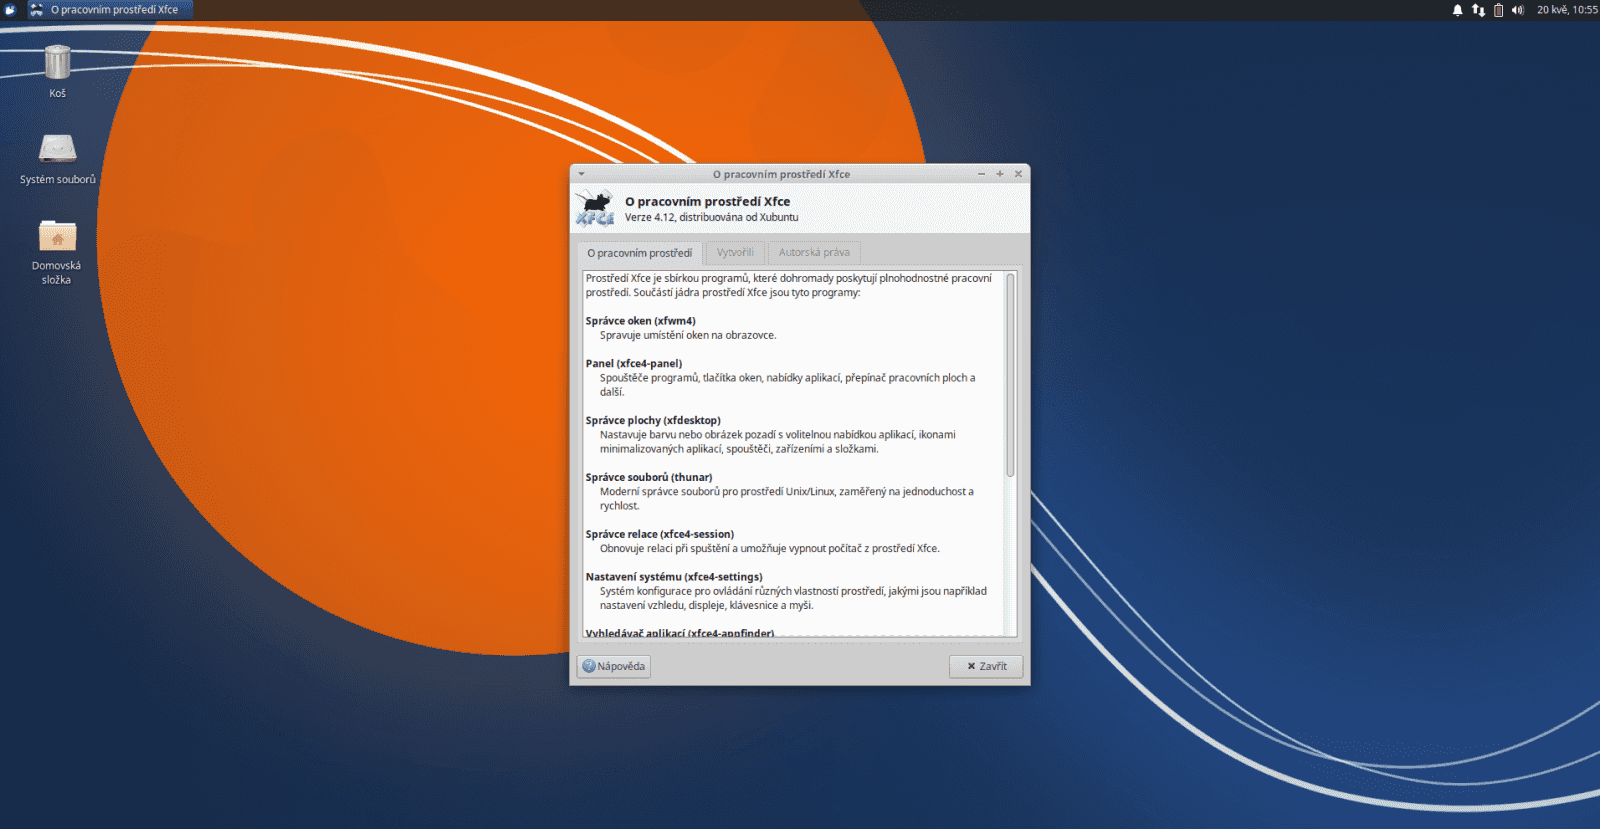The image size is (1600, 829).
Task: Switch to the Vytvořili tab
Action: (735, 253)
